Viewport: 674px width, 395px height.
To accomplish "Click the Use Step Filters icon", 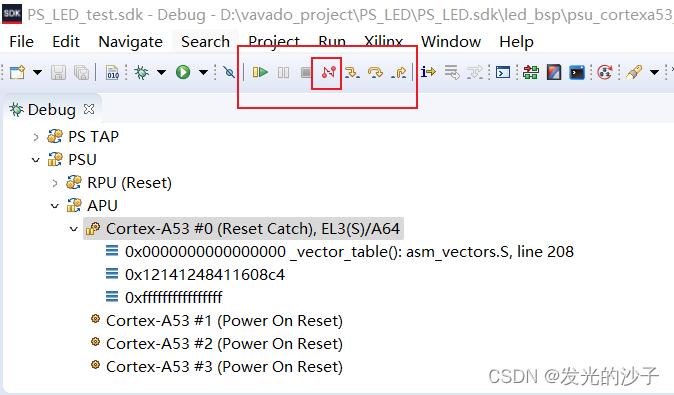I will 475,72.
